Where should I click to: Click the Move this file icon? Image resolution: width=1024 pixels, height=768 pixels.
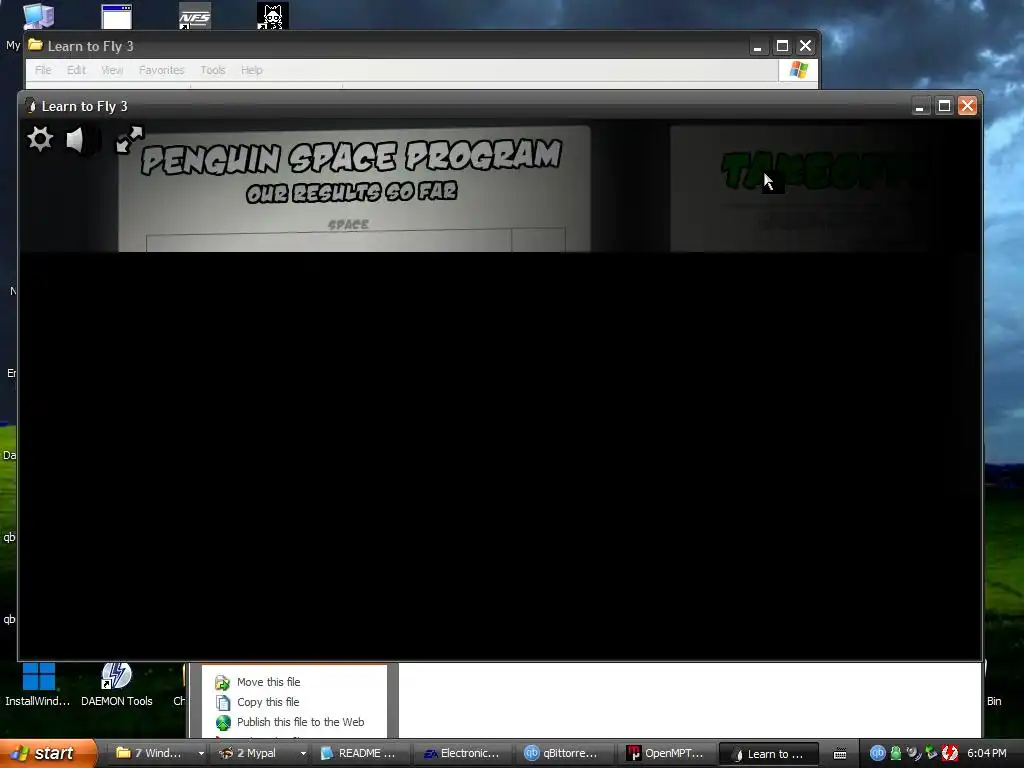coord(223,682)
